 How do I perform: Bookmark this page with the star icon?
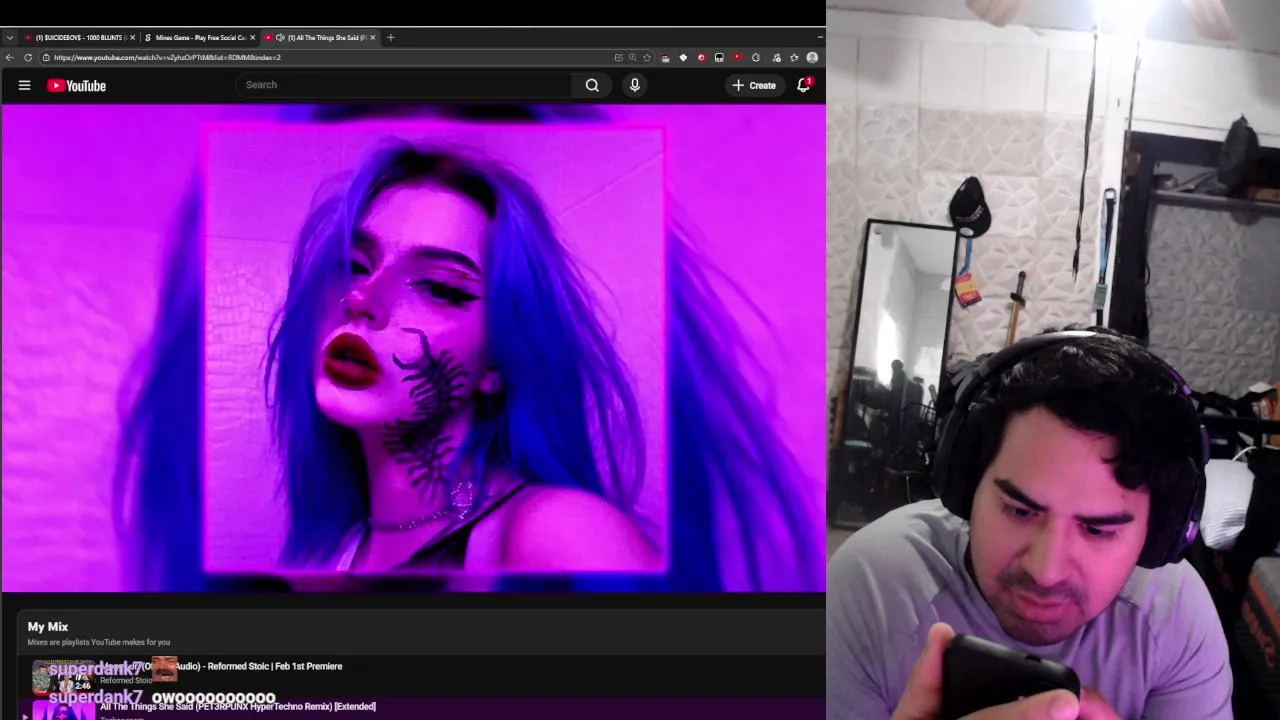pyautogui.click(x=647, y=57)
